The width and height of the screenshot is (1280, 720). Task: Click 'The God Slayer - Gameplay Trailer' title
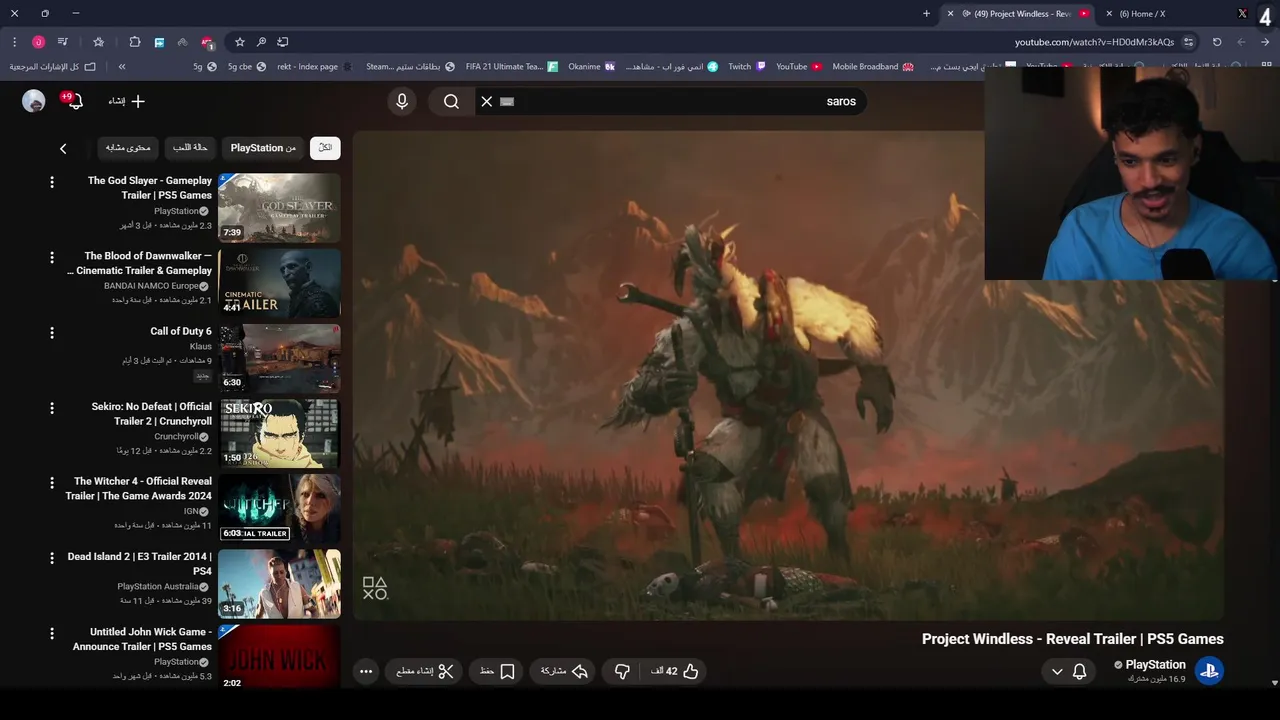point(150,188)
